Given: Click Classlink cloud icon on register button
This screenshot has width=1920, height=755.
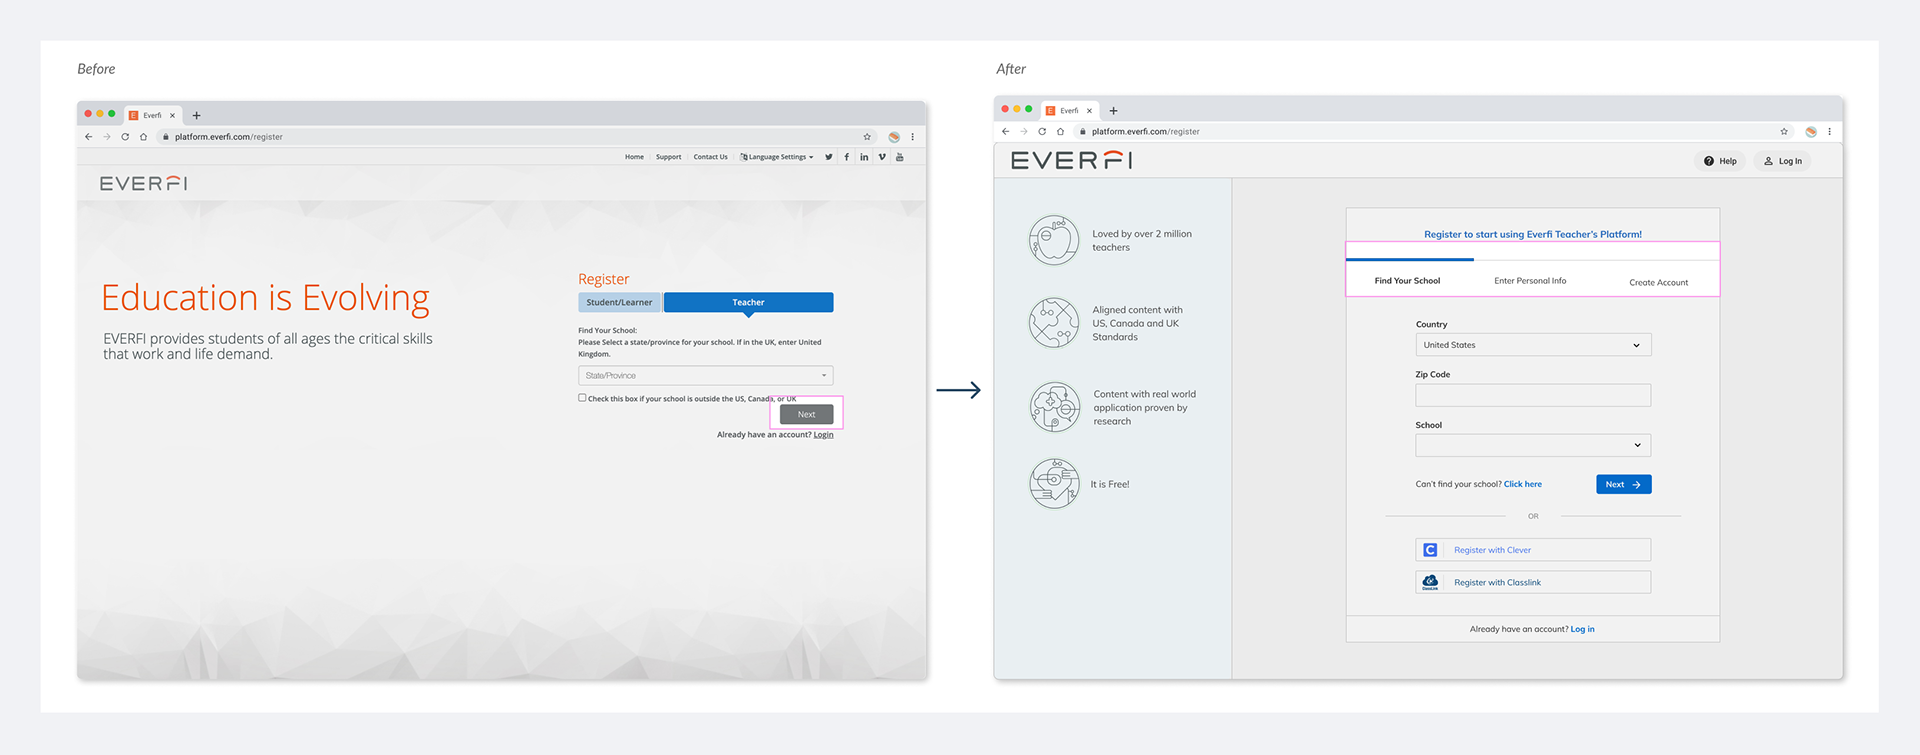Looking at the screenshot, I should coord(1430,582).
